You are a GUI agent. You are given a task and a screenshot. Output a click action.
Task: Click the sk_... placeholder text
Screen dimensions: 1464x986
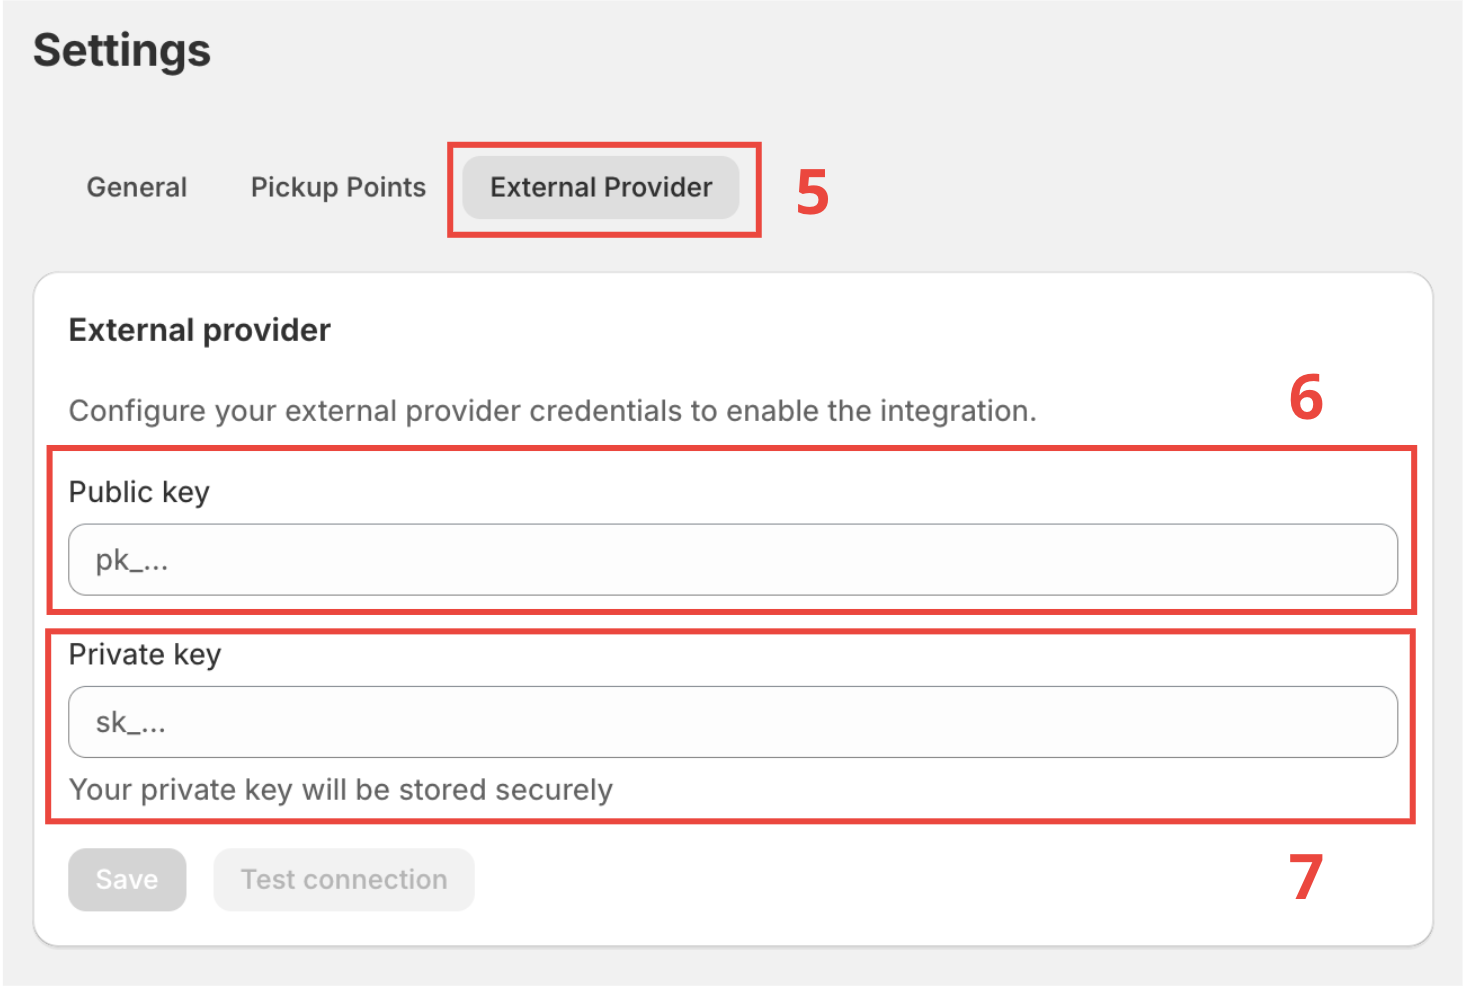(131, 723)
